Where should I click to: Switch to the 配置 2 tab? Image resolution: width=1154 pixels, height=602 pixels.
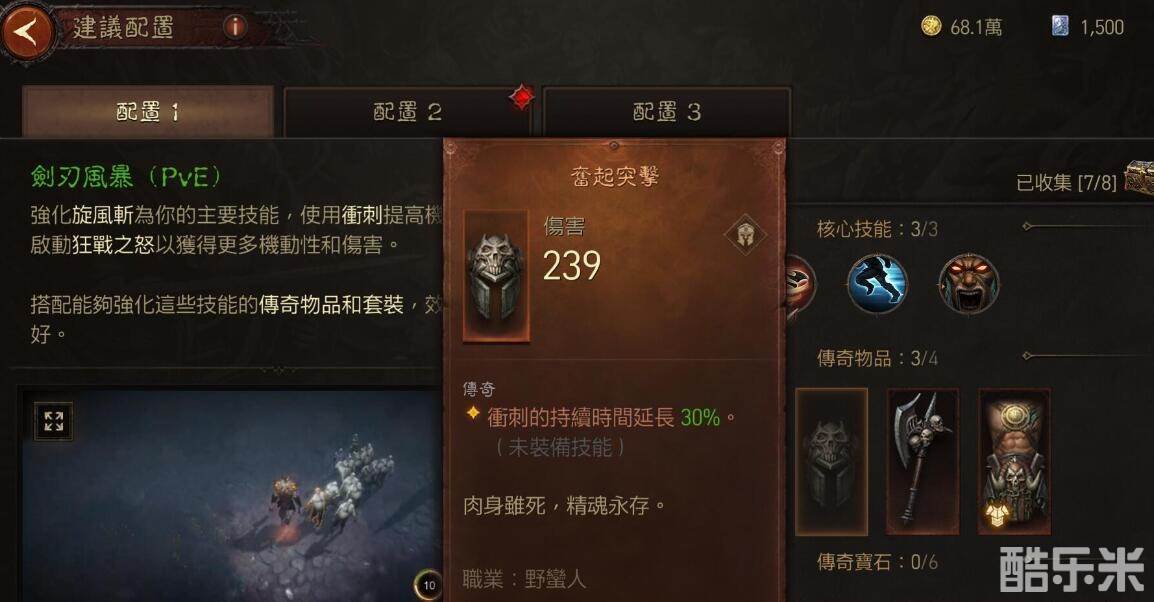[x=408, y=112]
